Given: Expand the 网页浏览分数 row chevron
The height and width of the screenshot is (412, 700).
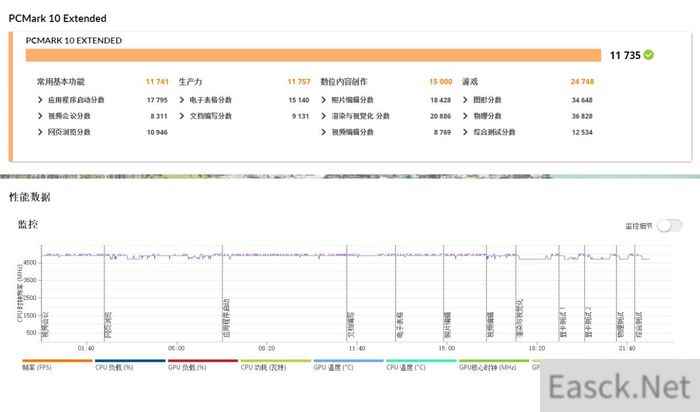Looking at the screenshot, I should [40, 132].
